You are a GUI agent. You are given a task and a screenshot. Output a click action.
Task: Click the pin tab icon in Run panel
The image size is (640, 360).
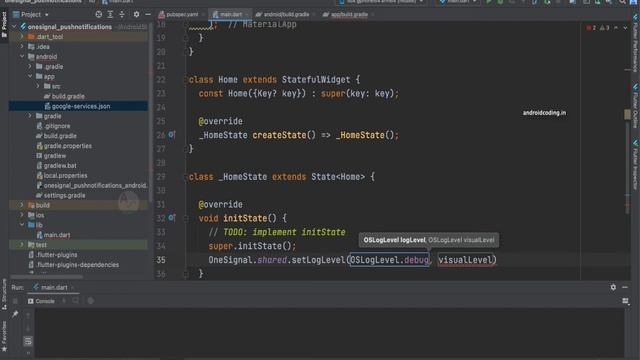[15, 314]
